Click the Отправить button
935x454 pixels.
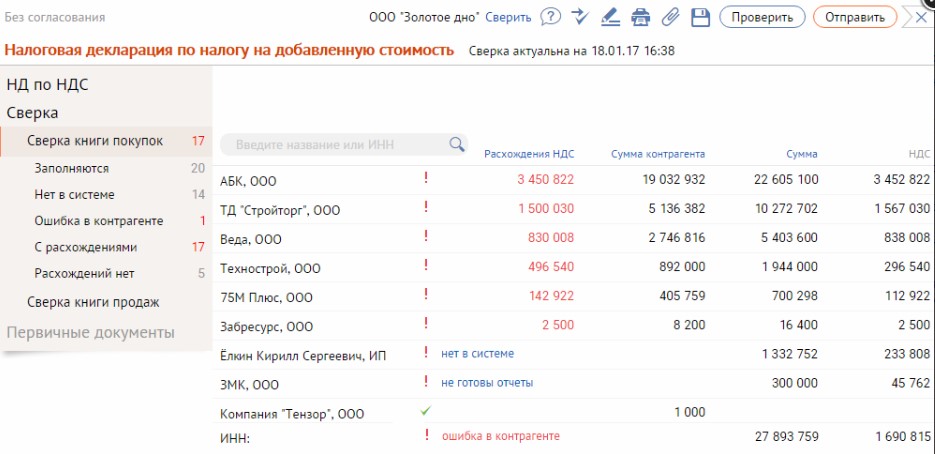(854, 17)
